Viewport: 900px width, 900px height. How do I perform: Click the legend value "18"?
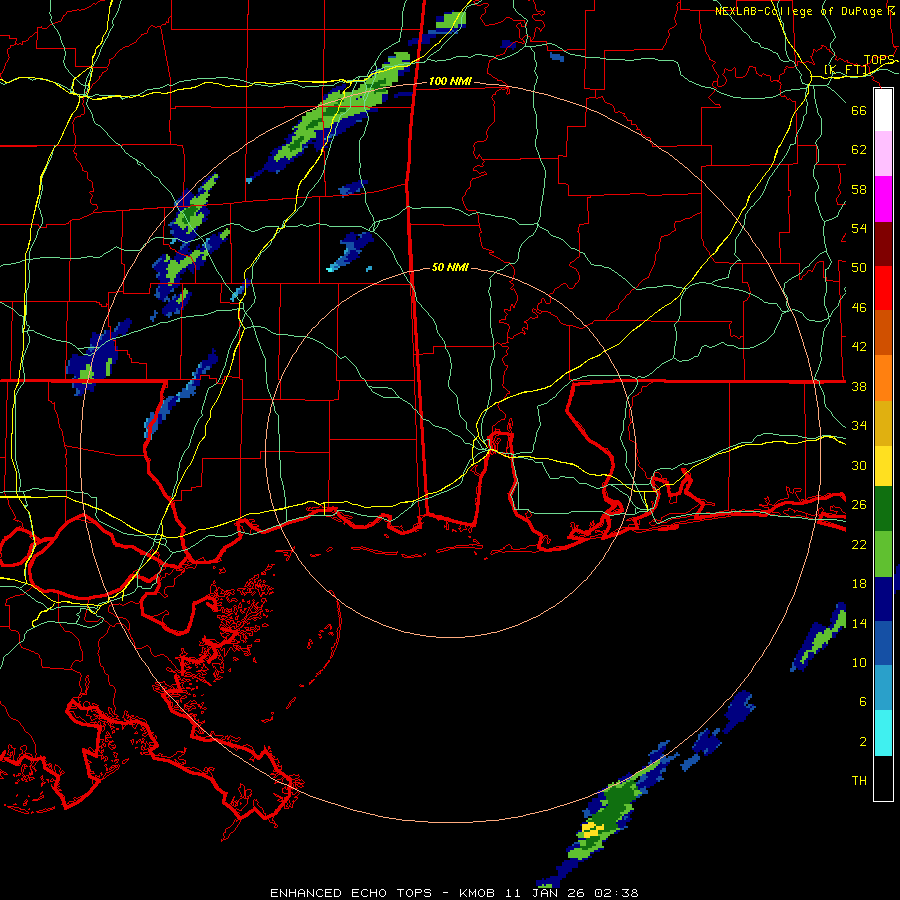859,584
